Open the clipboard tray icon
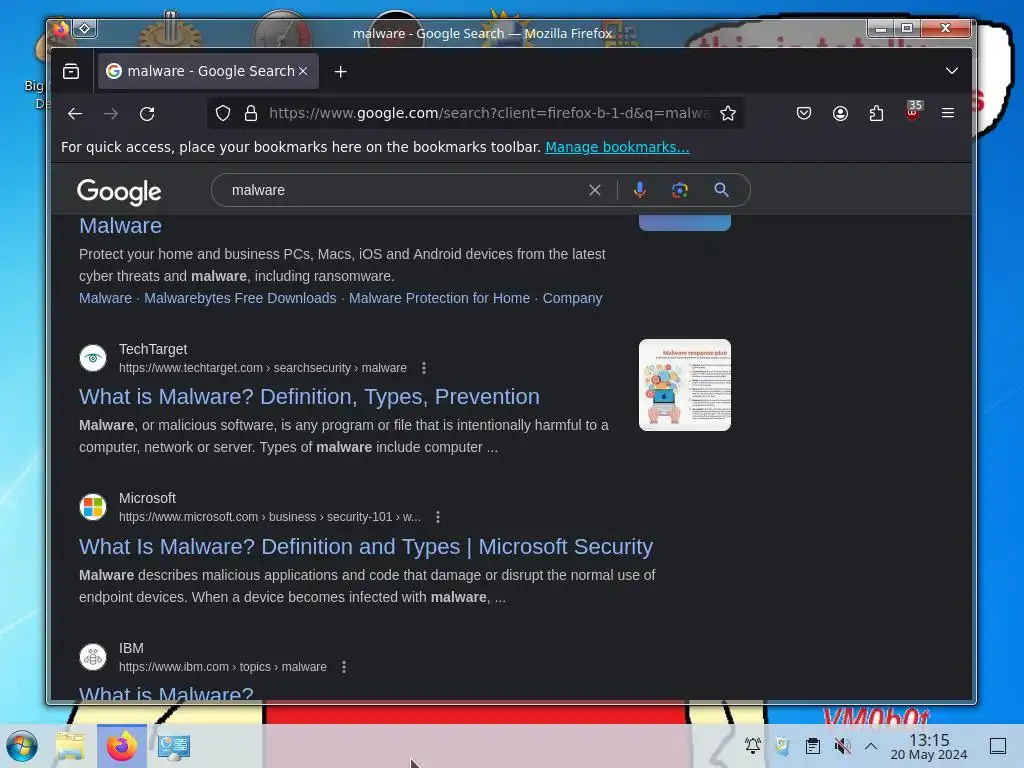1024x768 pixels. [812, 746]
